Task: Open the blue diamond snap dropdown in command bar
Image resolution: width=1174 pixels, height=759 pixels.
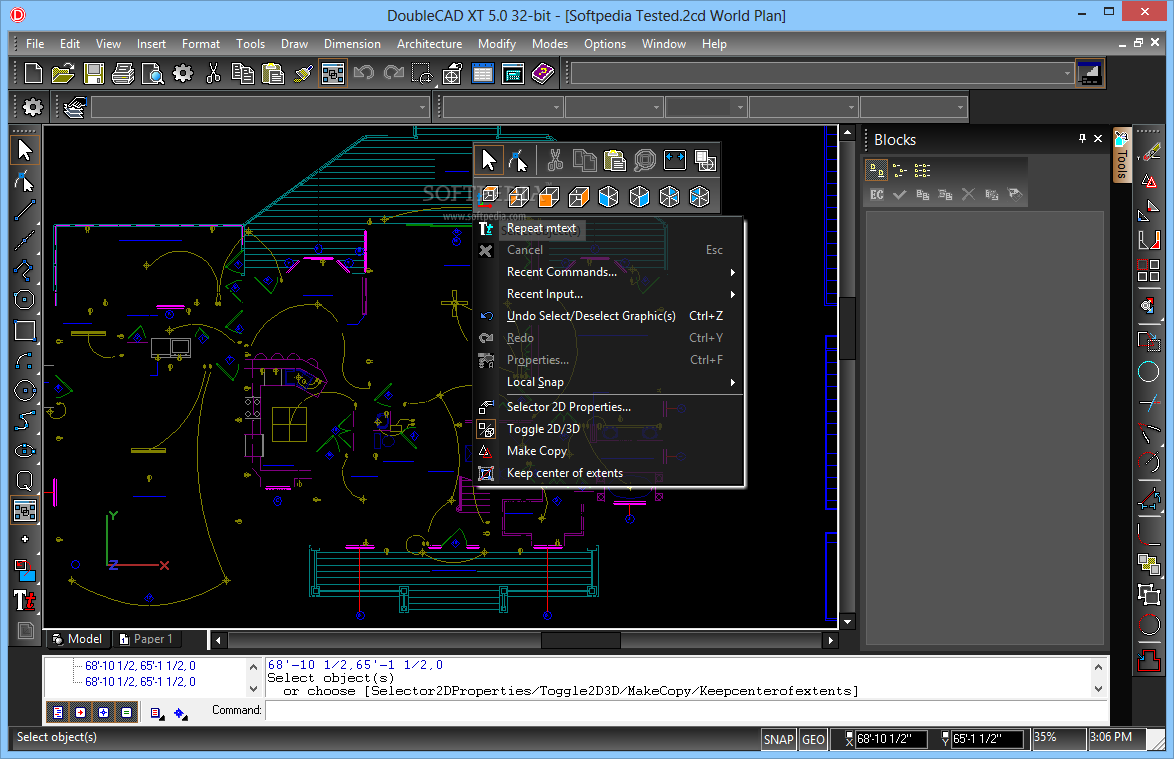Action: click(180, 713)
